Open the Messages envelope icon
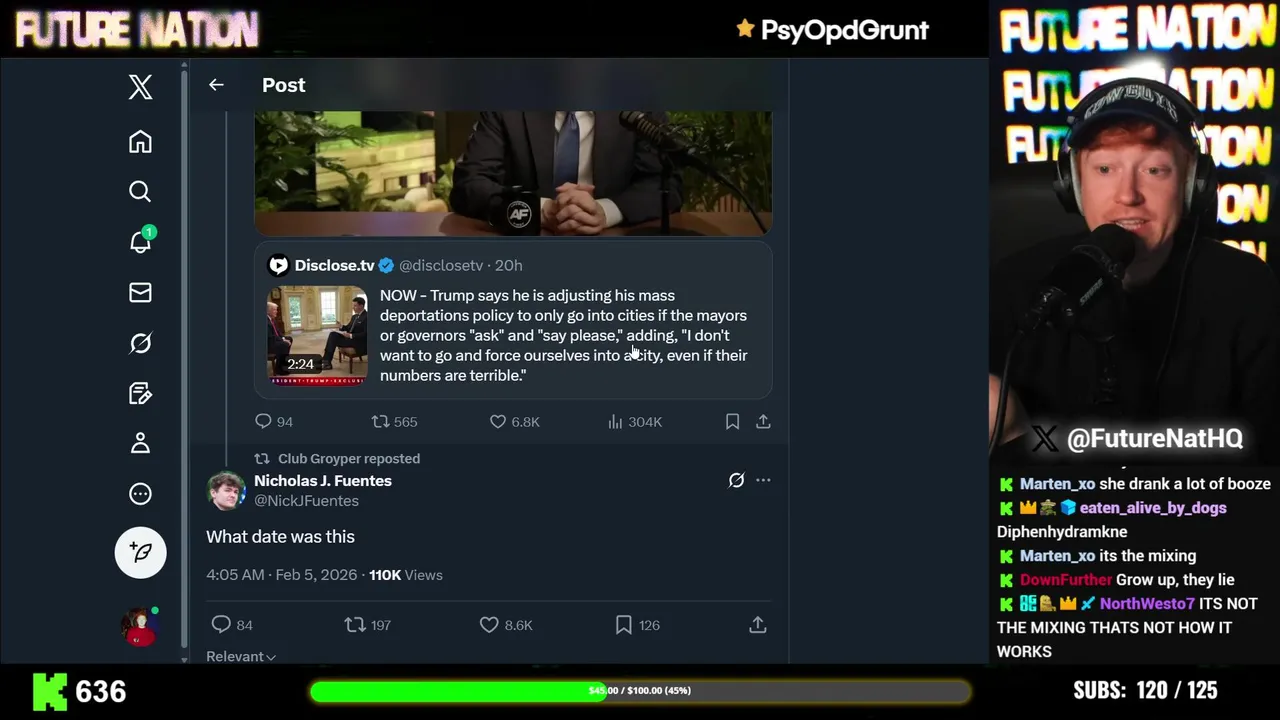Image resolution: width=1280 pixels, height=720 pixels. tap(140, 292)
